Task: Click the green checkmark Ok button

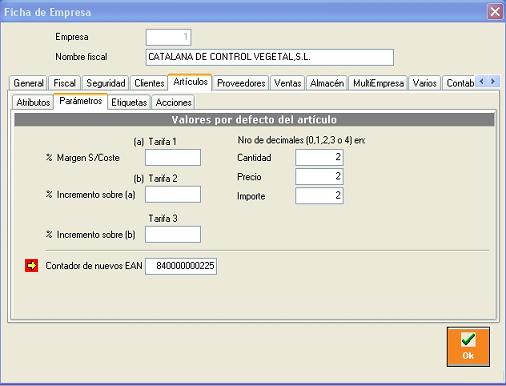Action: (468, 347)
